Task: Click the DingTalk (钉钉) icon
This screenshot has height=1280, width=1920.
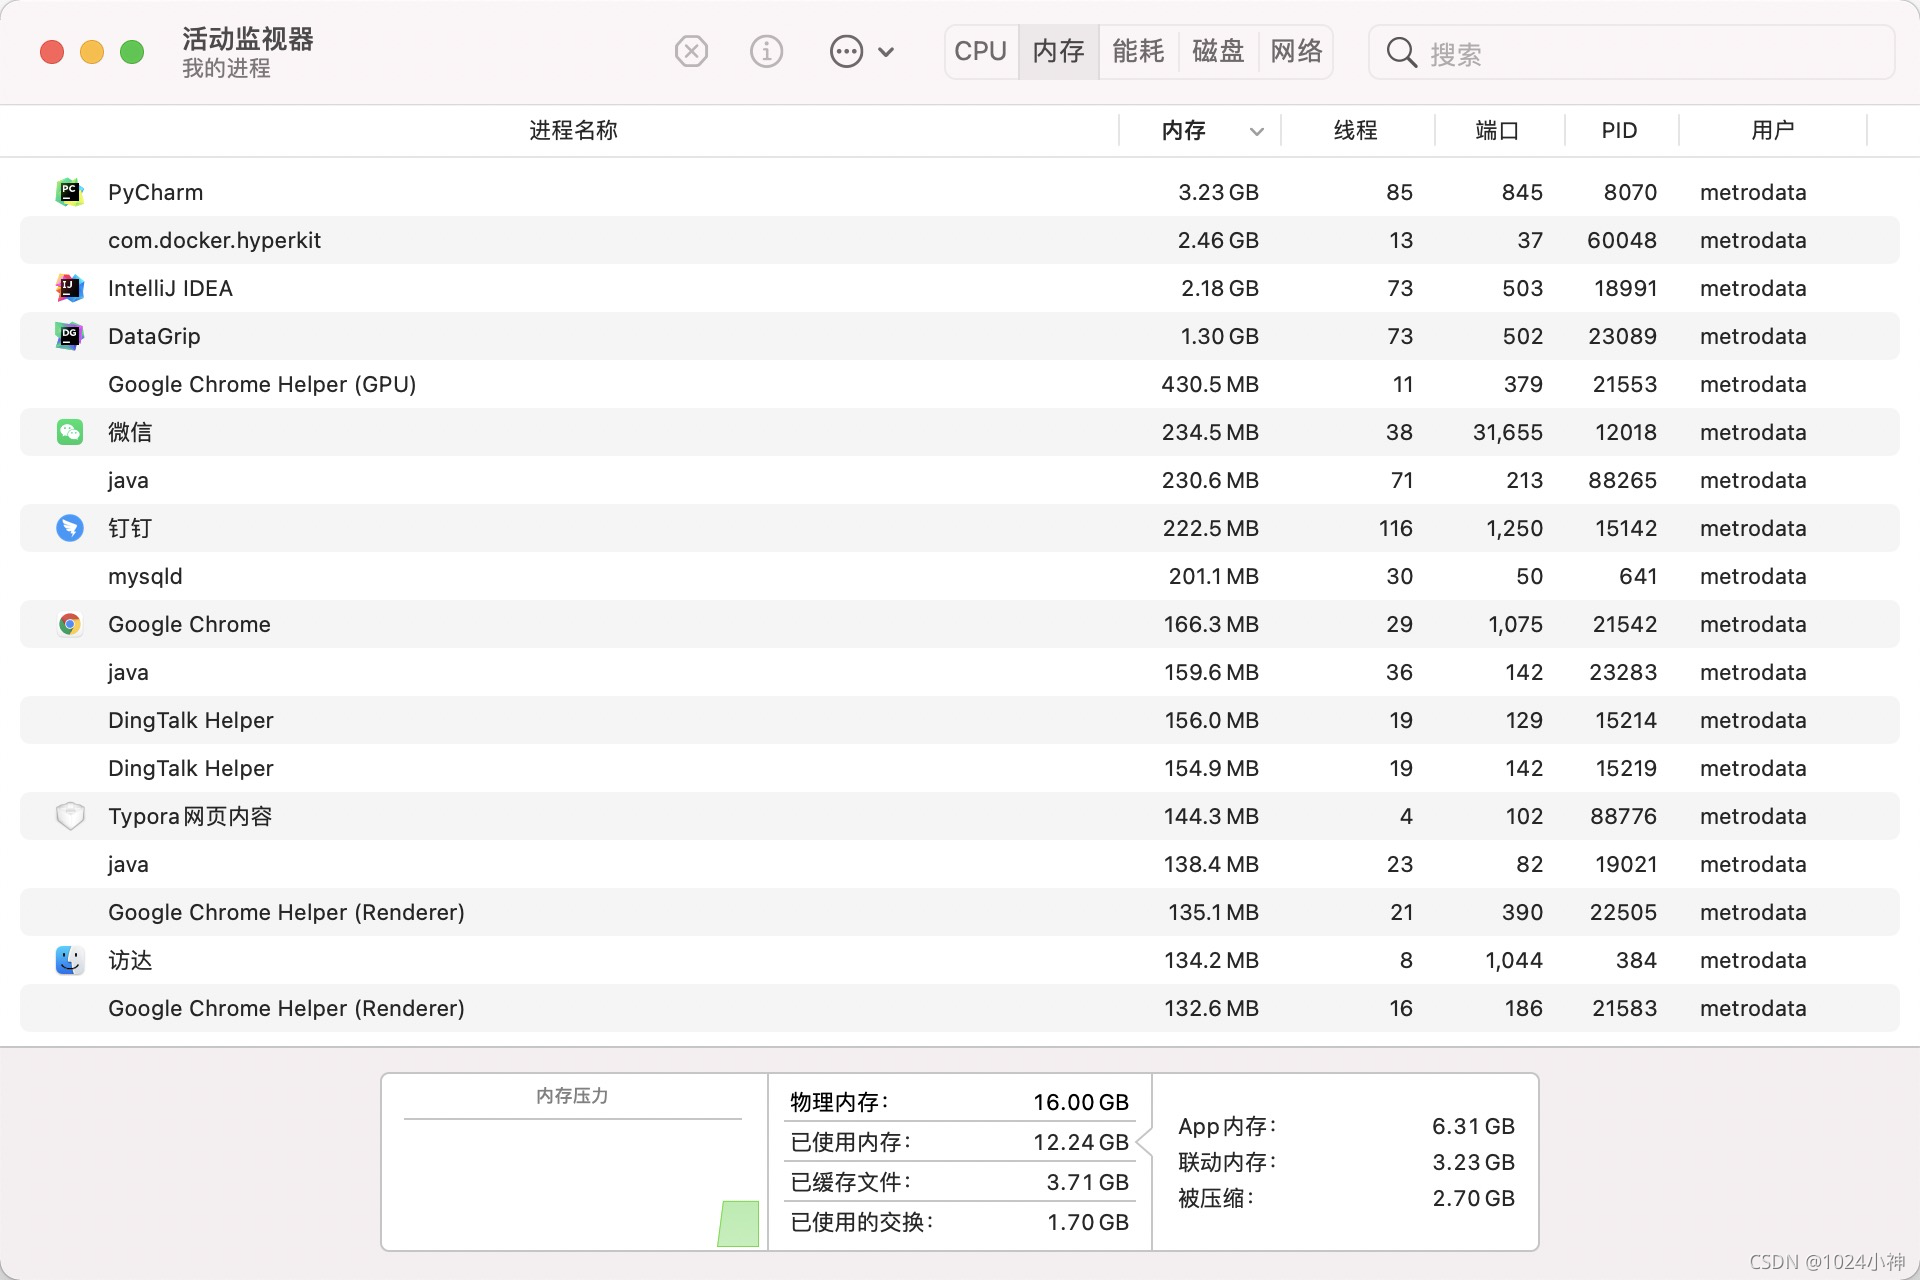Action: coord(69,528)
